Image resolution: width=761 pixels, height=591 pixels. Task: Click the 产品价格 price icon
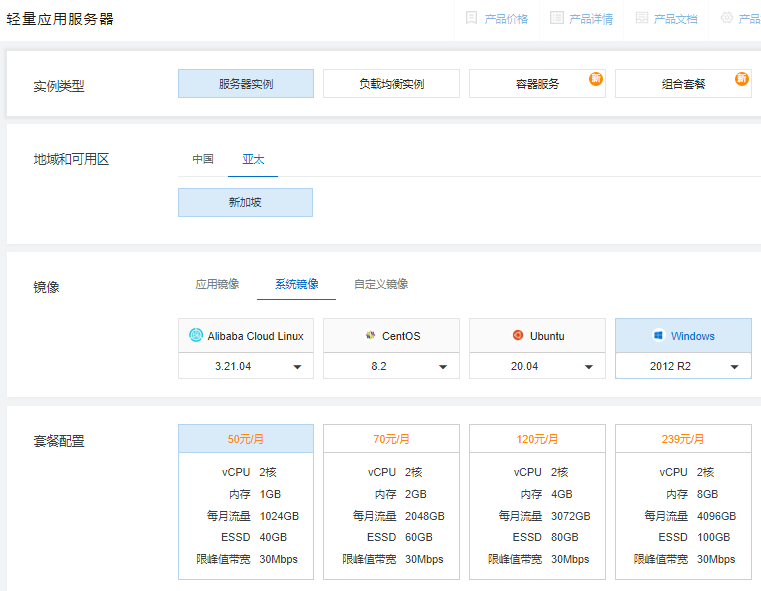click(x=471, y=18)
